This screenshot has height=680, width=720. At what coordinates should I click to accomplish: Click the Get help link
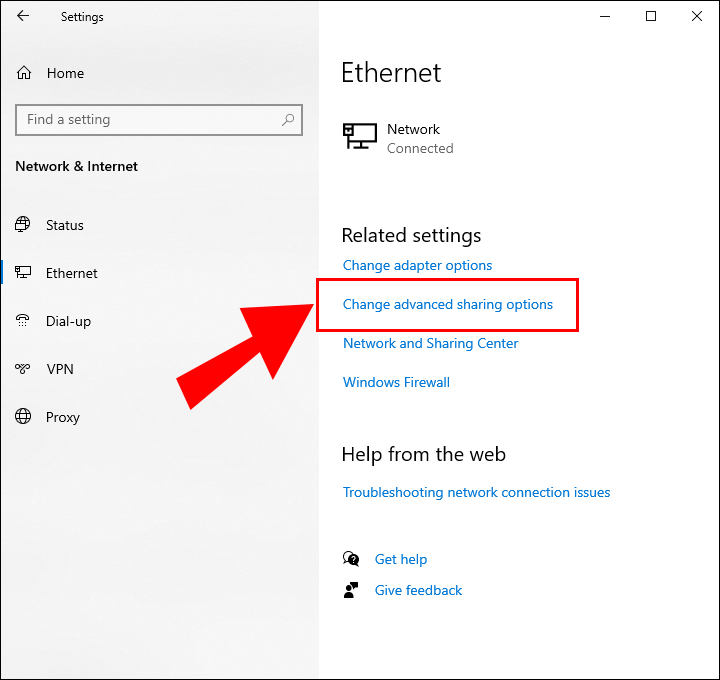tap(401, 559)
